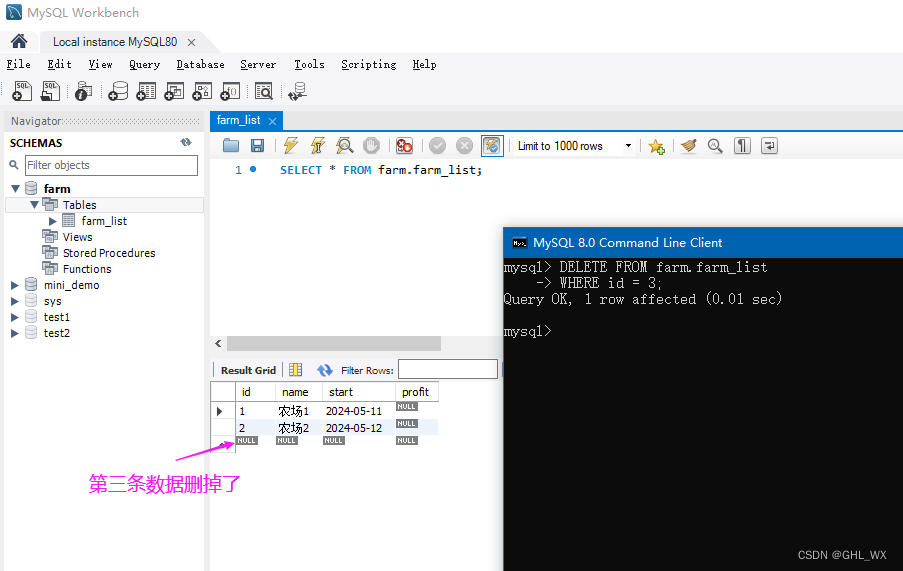Open the Tools menu
This screenshot has width=903, height=571.
pyautogui.click(x=309, y=64)
